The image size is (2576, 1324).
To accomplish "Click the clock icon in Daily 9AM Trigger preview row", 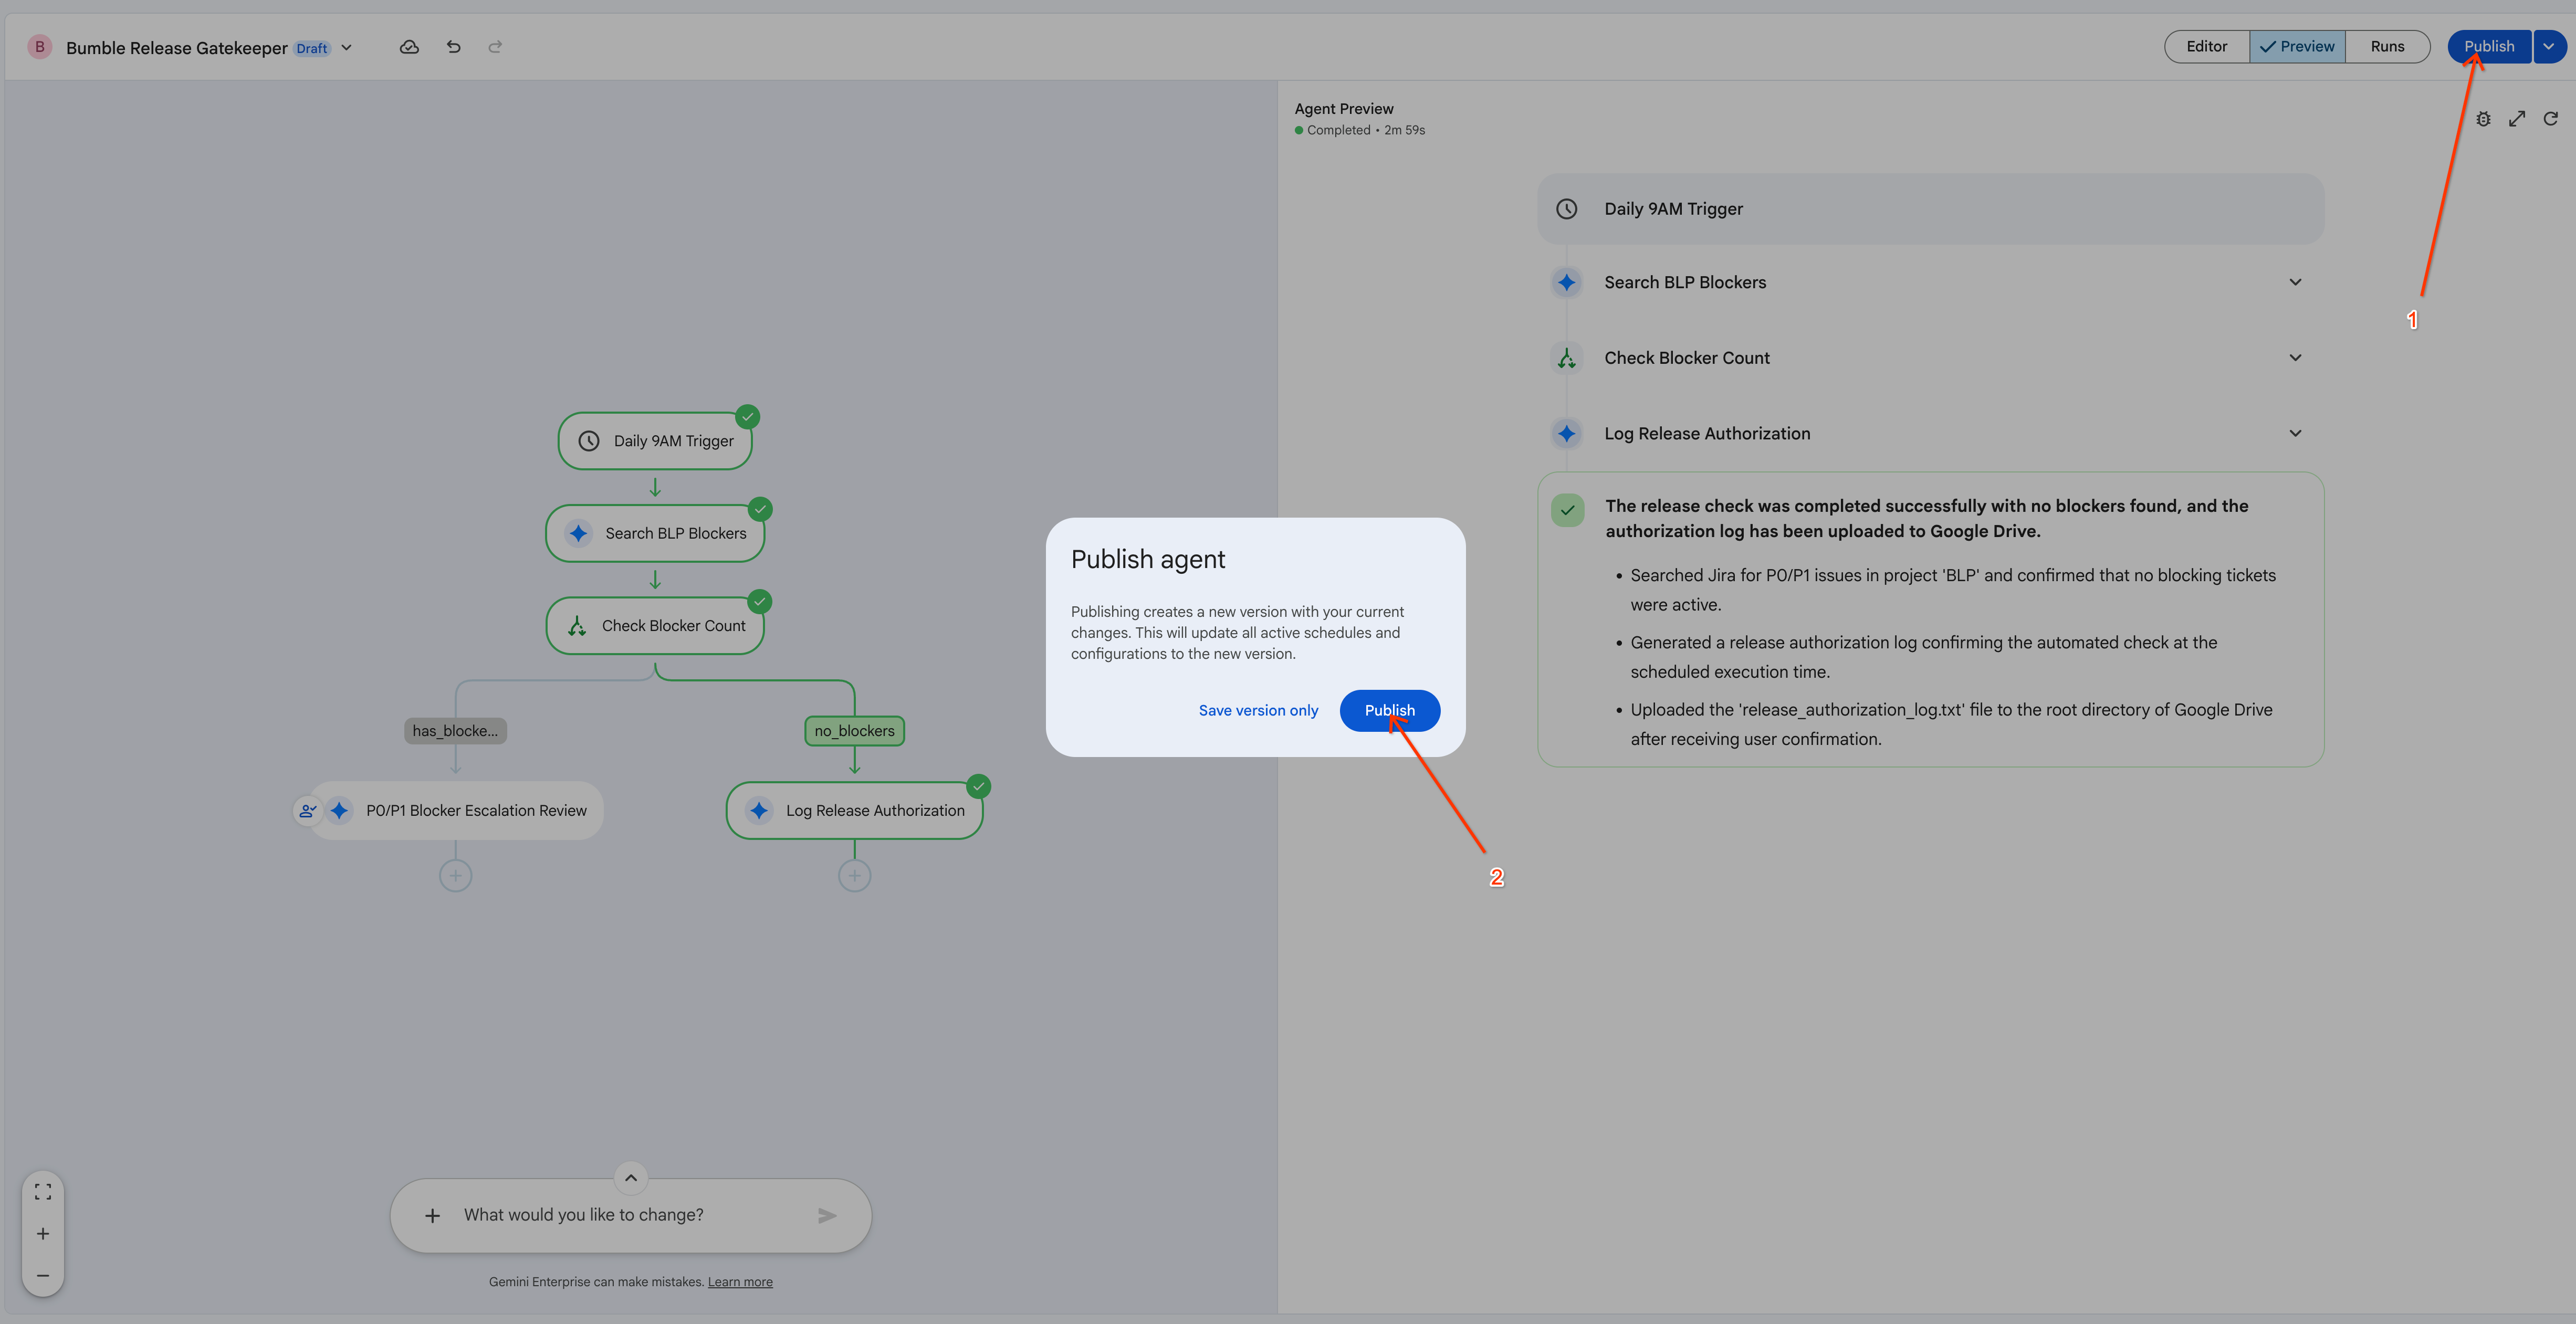I will coord(1567,209).
